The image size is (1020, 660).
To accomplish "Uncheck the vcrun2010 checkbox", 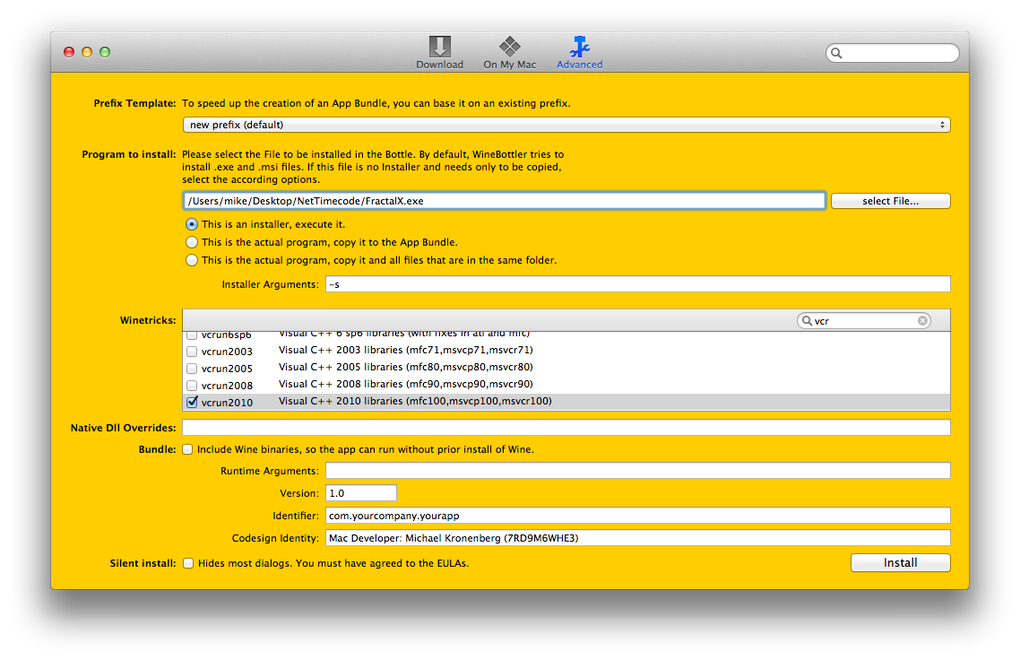I will tap(192, 402).
